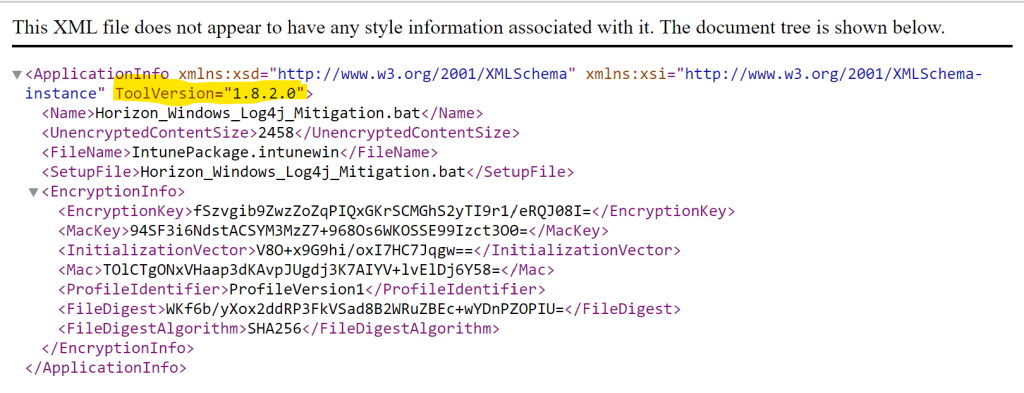Click the UnencryptedContentSize value 2458
The height and width of the screenshot is (393, 1024).
tap(276, 133)
